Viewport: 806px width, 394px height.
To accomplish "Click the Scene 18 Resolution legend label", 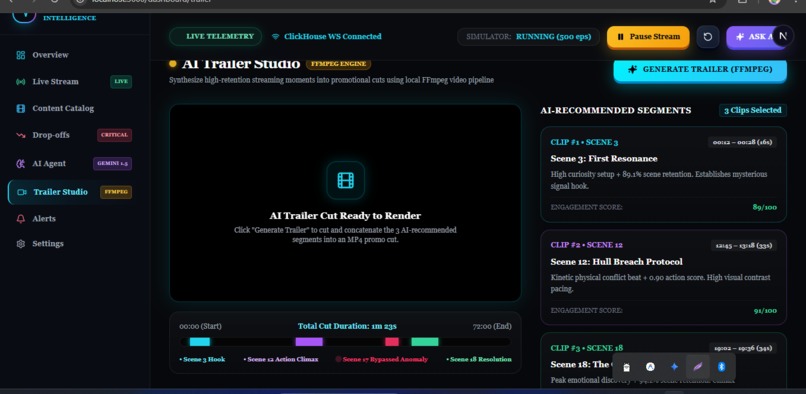I will [479, 360].
